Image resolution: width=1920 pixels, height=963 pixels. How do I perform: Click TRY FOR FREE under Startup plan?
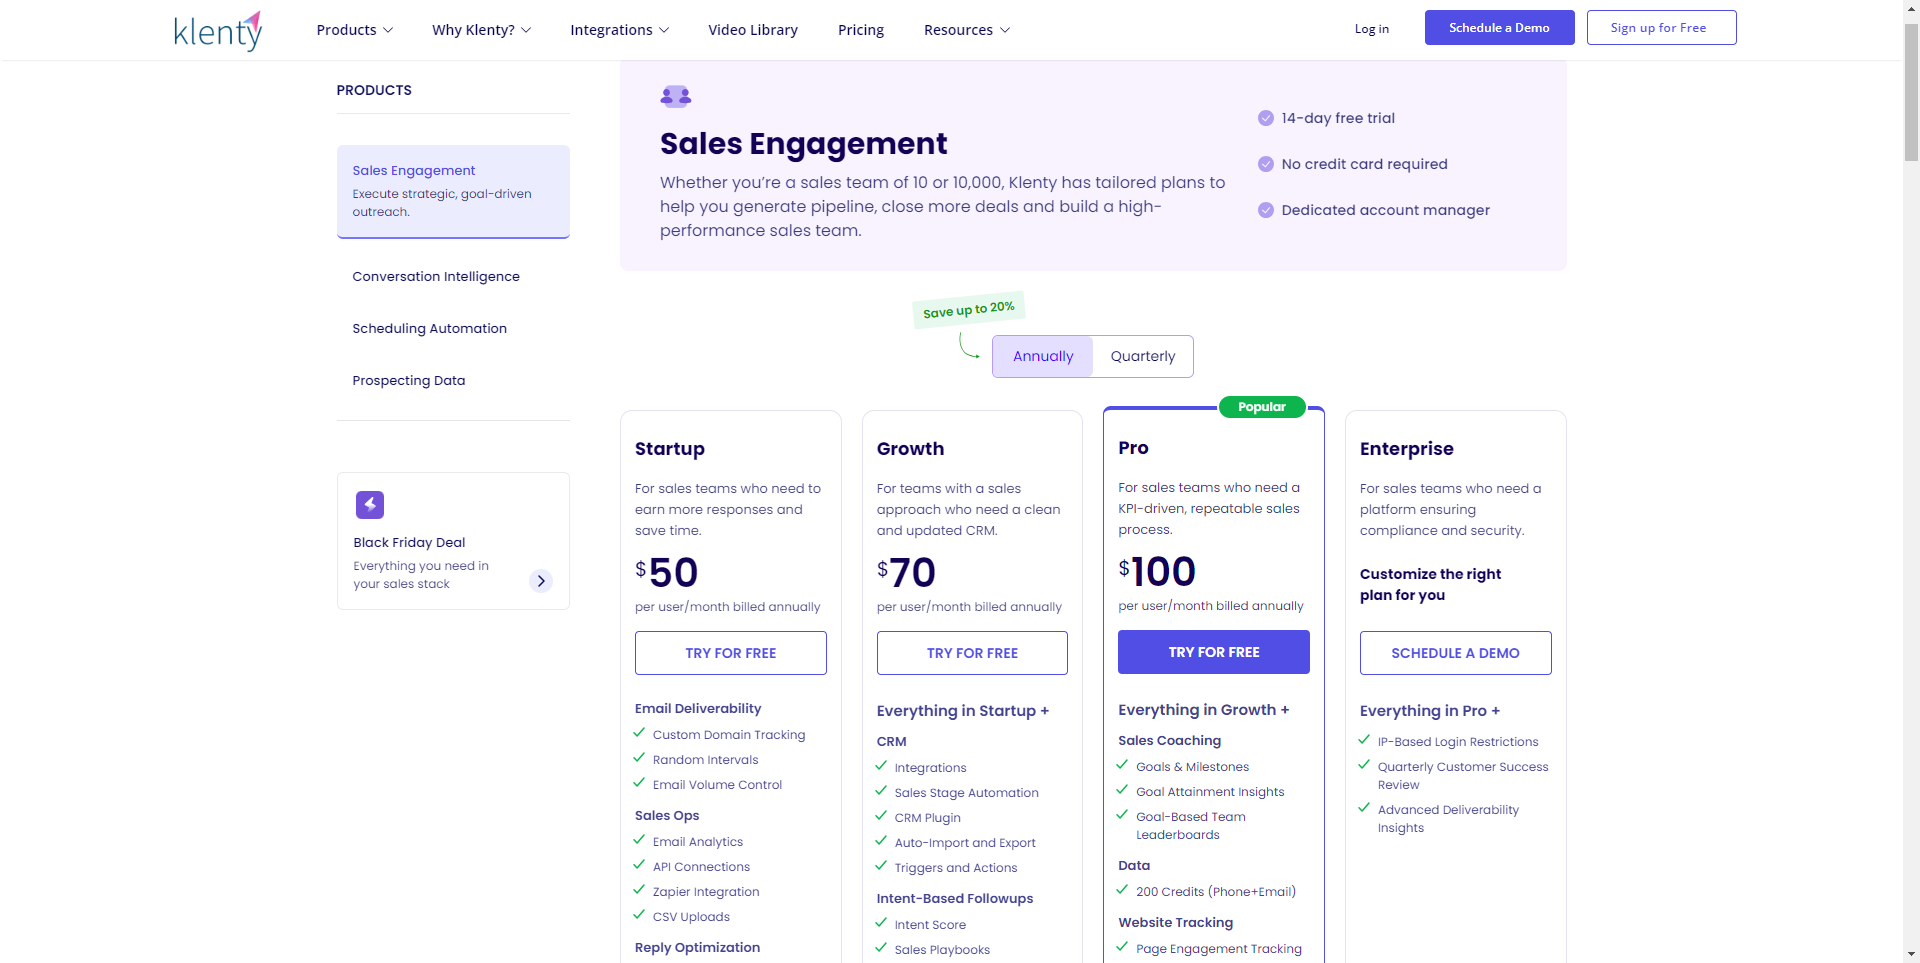(731, 653)
